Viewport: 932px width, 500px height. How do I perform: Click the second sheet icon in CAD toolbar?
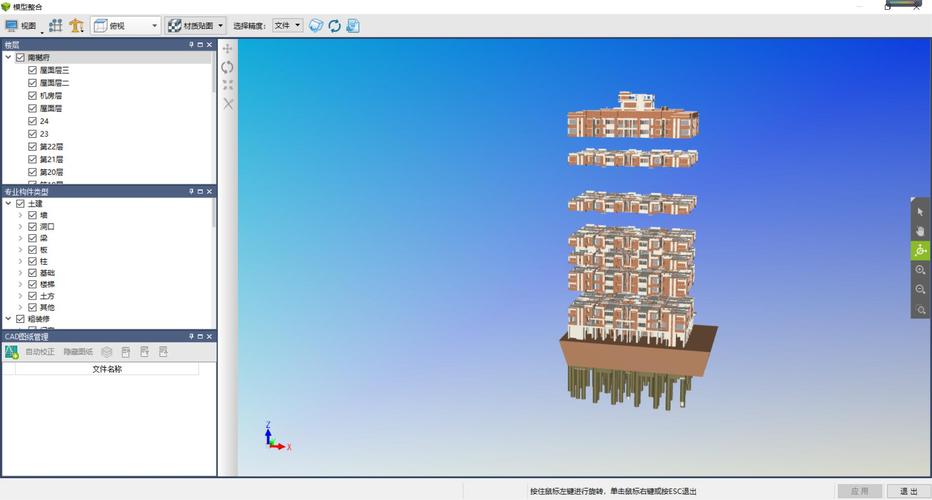pos(144,352)
